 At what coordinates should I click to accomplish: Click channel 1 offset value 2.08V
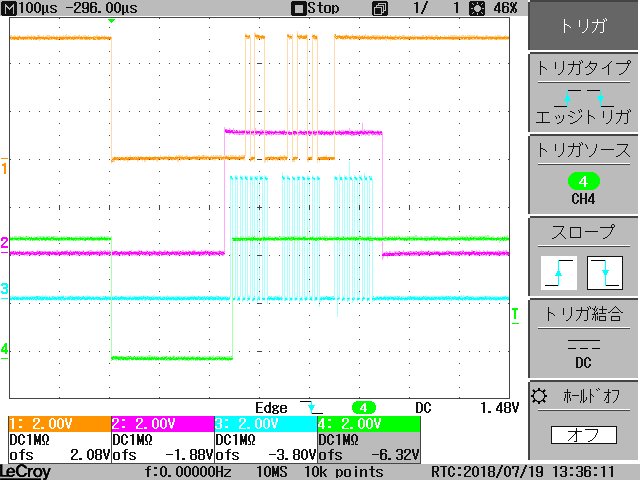coord(90,455)
